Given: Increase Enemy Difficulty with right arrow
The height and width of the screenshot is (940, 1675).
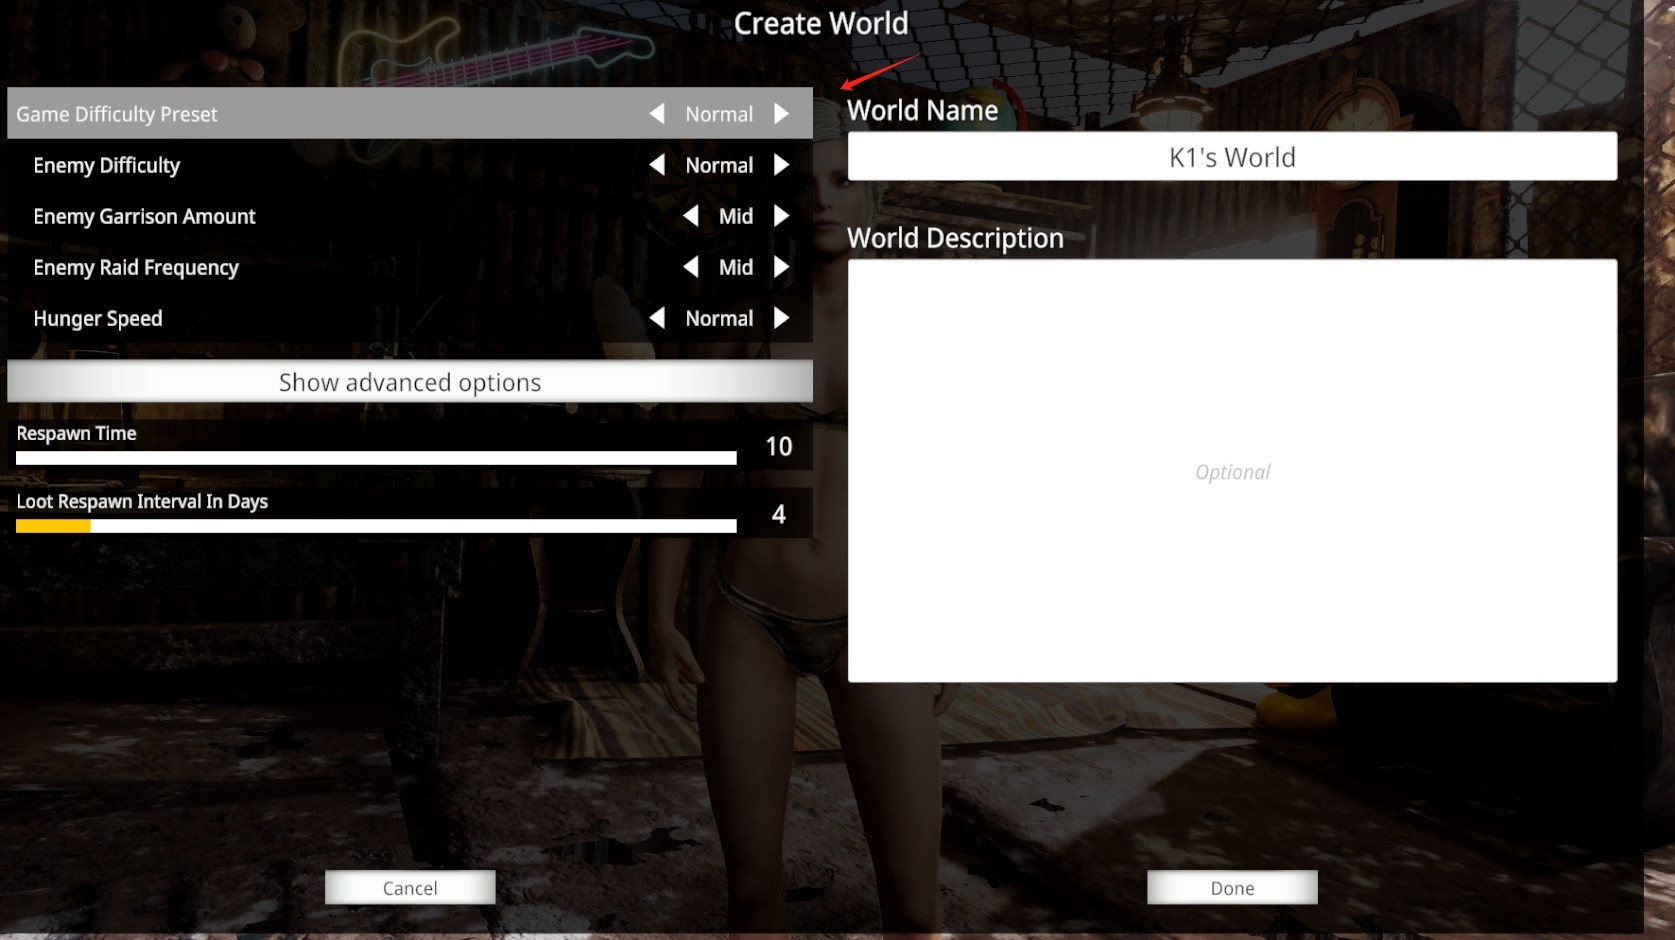Looking at the screenshot, I should [x=782, y=165].
